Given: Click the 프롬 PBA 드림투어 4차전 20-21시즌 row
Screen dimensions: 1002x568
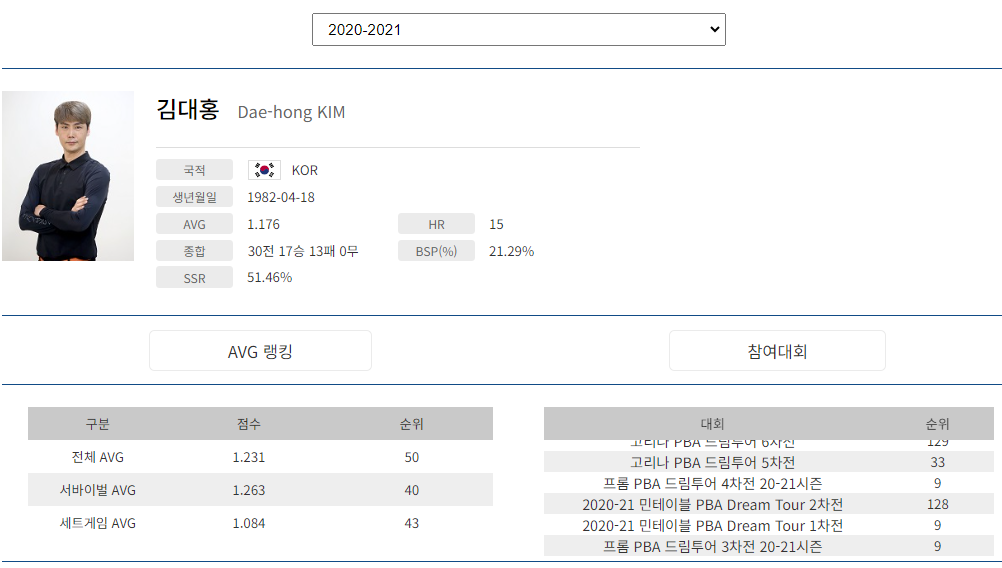Looking at the screenshot, I should point(769,483).
